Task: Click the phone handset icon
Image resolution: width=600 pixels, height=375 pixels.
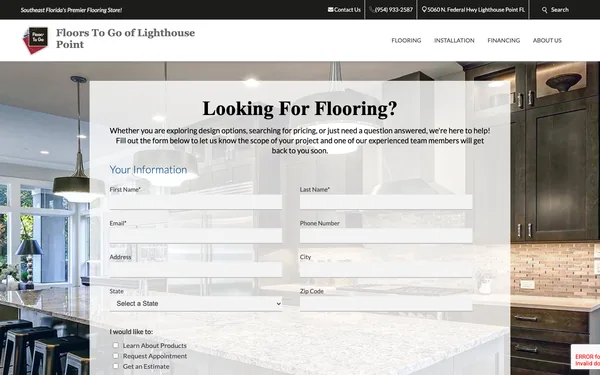Action: [372, 10]
